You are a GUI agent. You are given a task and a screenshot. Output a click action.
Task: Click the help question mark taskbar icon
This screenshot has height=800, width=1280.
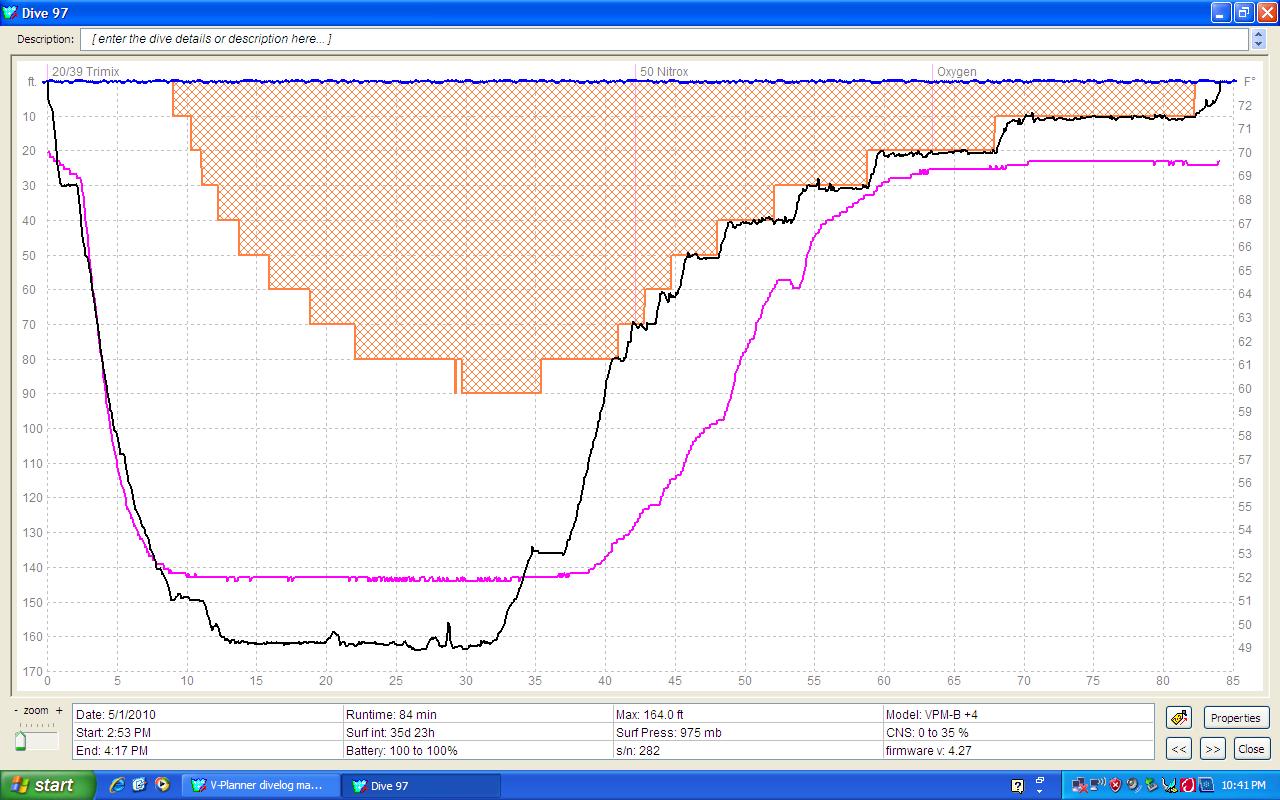pyautogui.click(x=1017, y=786)
